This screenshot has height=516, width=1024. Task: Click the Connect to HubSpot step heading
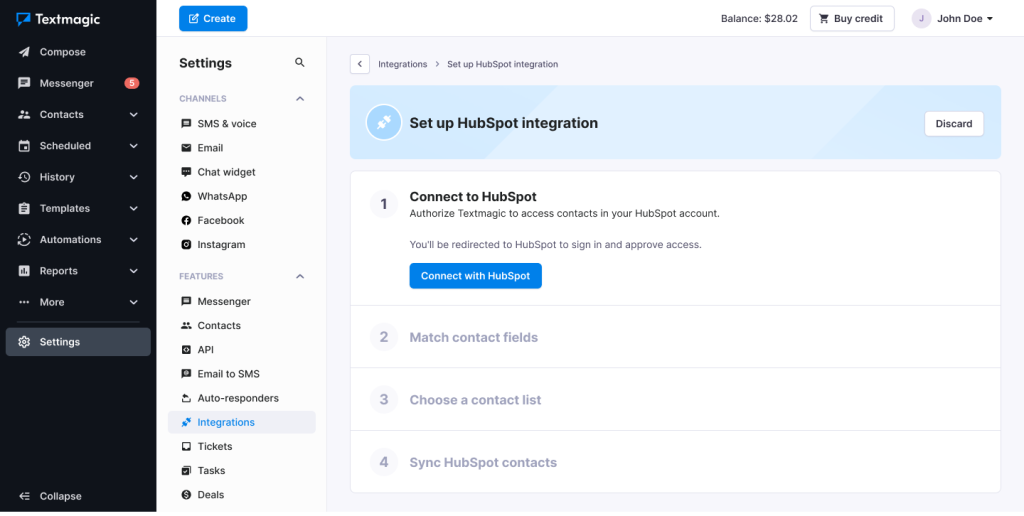(x=473, y=197)
